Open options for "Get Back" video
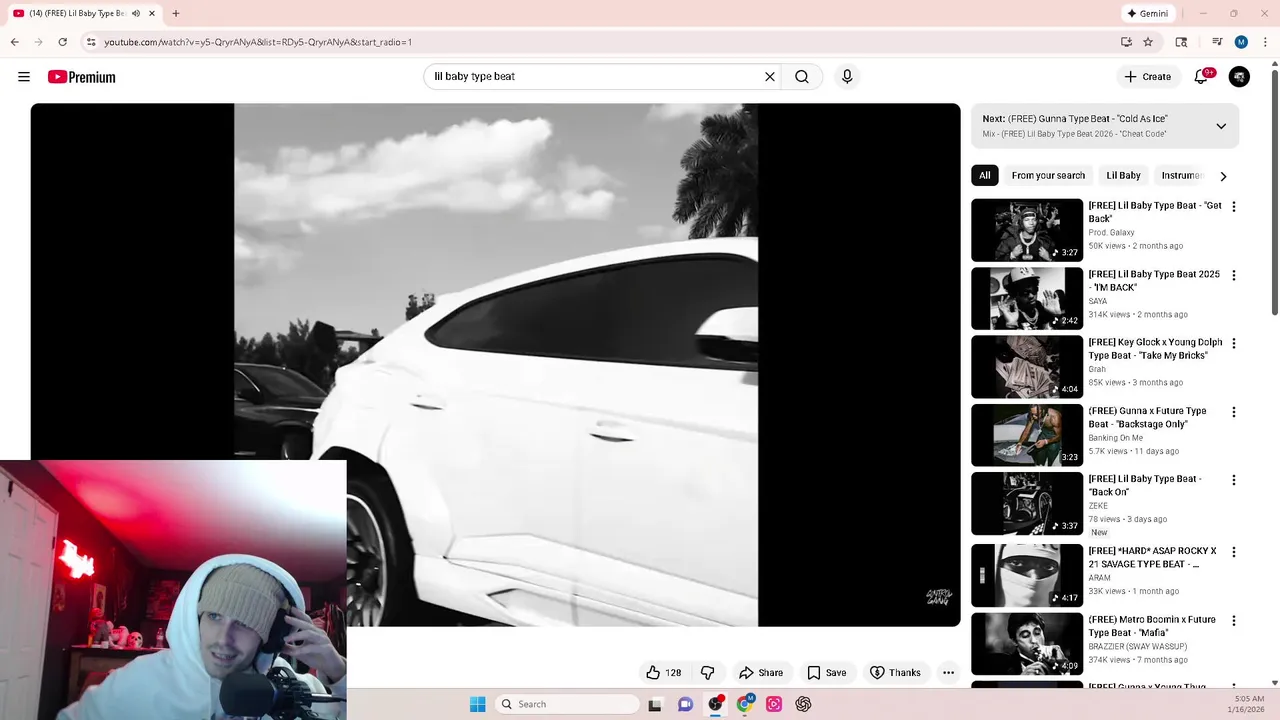 1233,207
